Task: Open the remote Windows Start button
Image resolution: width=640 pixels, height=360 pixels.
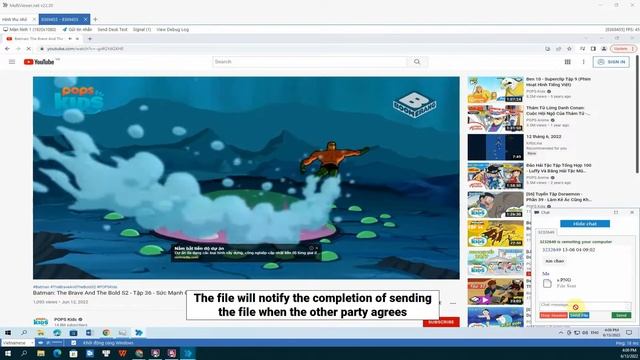Action: (x=8, y=333)
